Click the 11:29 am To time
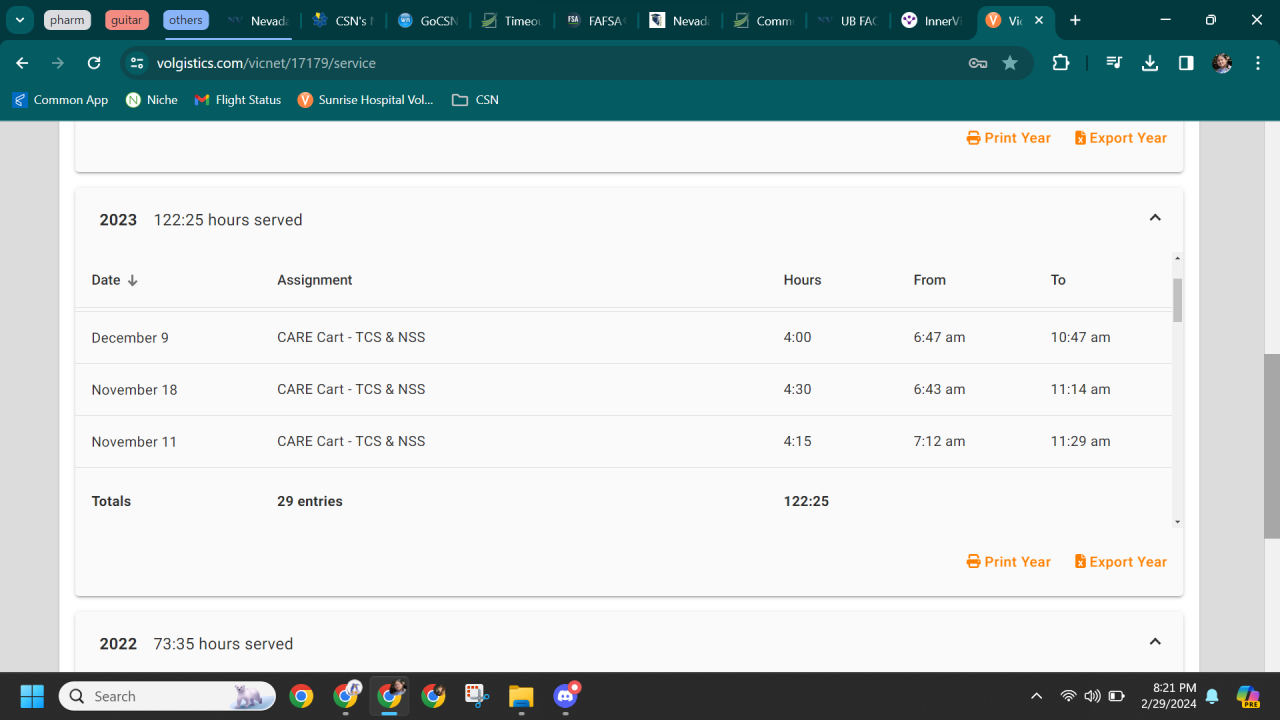 (x=1080, y=442)
